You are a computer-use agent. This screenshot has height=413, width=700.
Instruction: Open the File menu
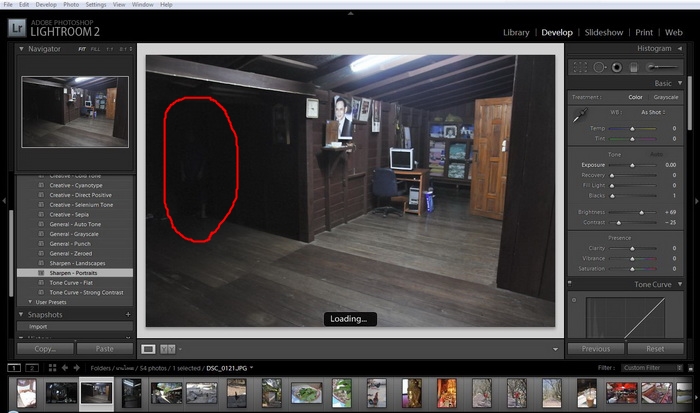[8, 4]
